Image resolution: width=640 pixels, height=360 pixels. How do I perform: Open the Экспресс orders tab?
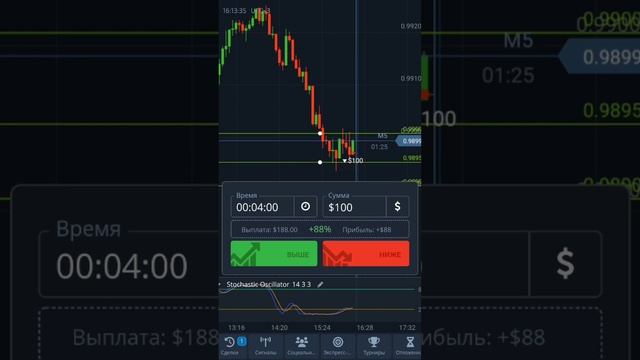click(x=337, y=346)
